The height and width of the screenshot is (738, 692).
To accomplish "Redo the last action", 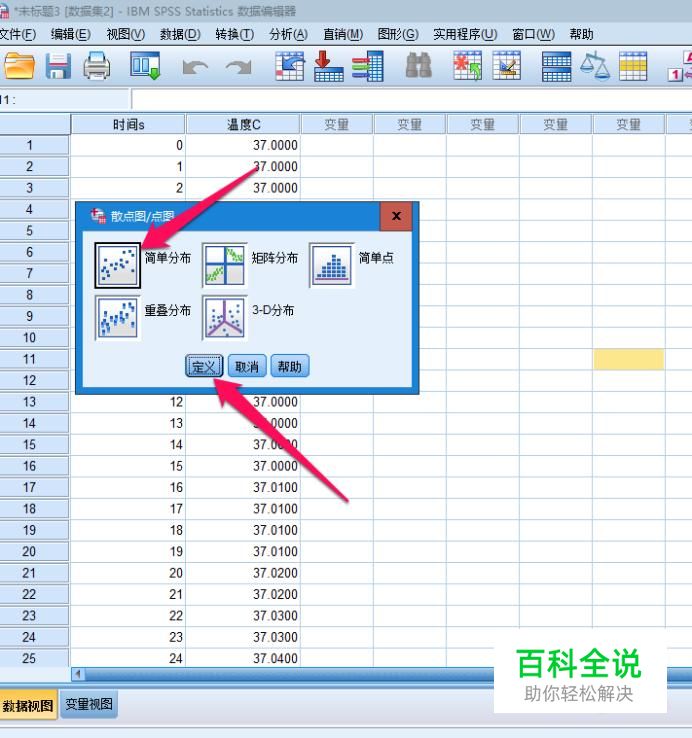I will click(x=238, y=67).
